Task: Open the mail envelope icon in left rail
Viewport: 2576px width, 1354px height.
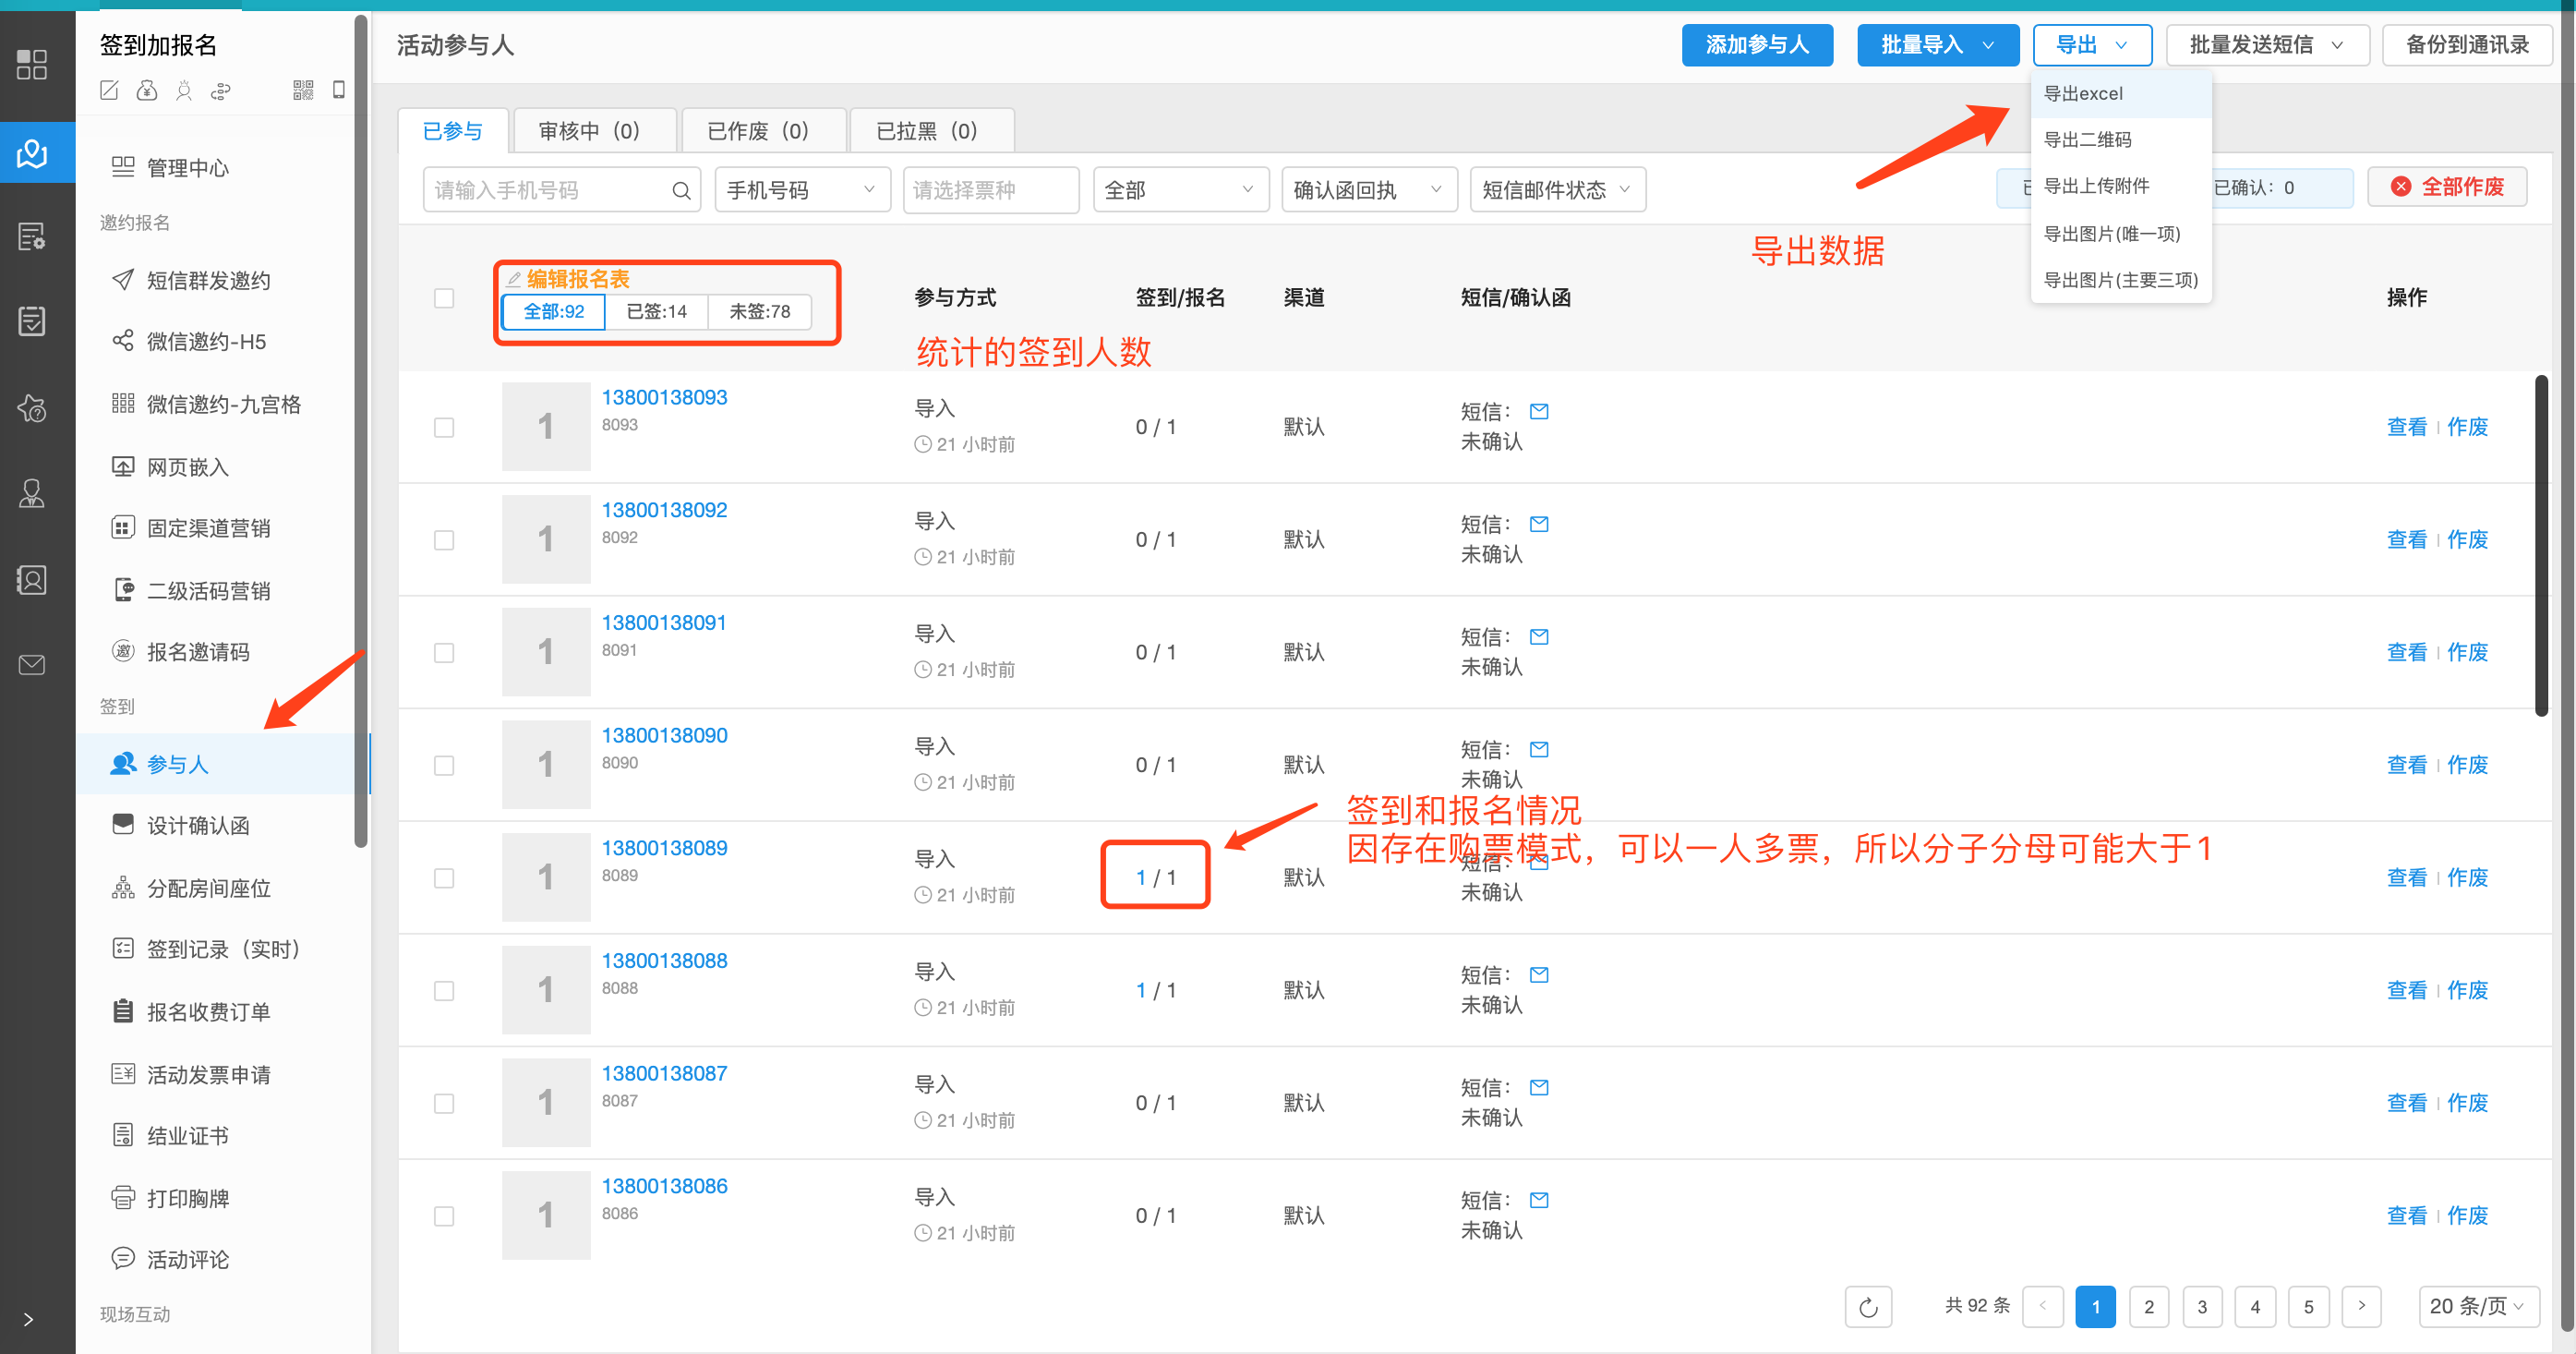Action: tap(32, 665)
